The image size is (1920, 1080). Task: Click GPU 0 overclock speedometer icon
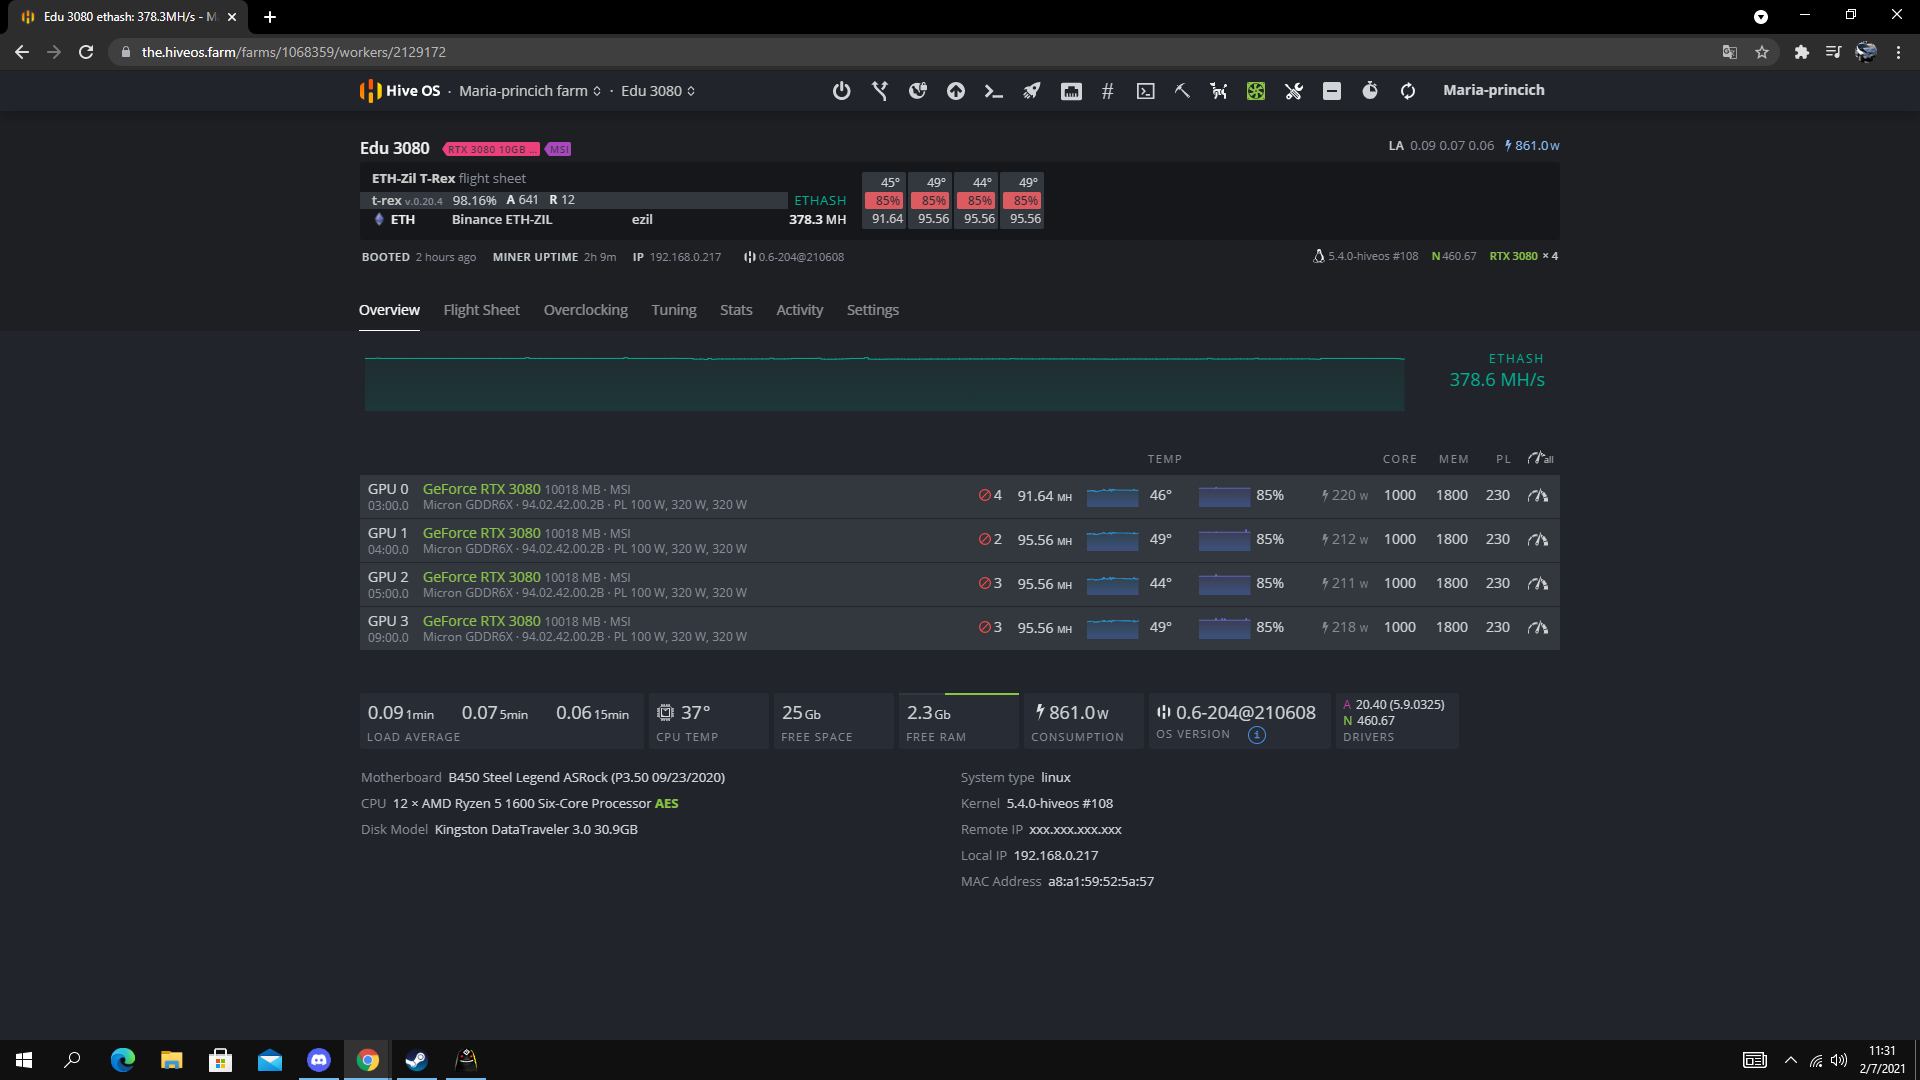(1538, 496)
